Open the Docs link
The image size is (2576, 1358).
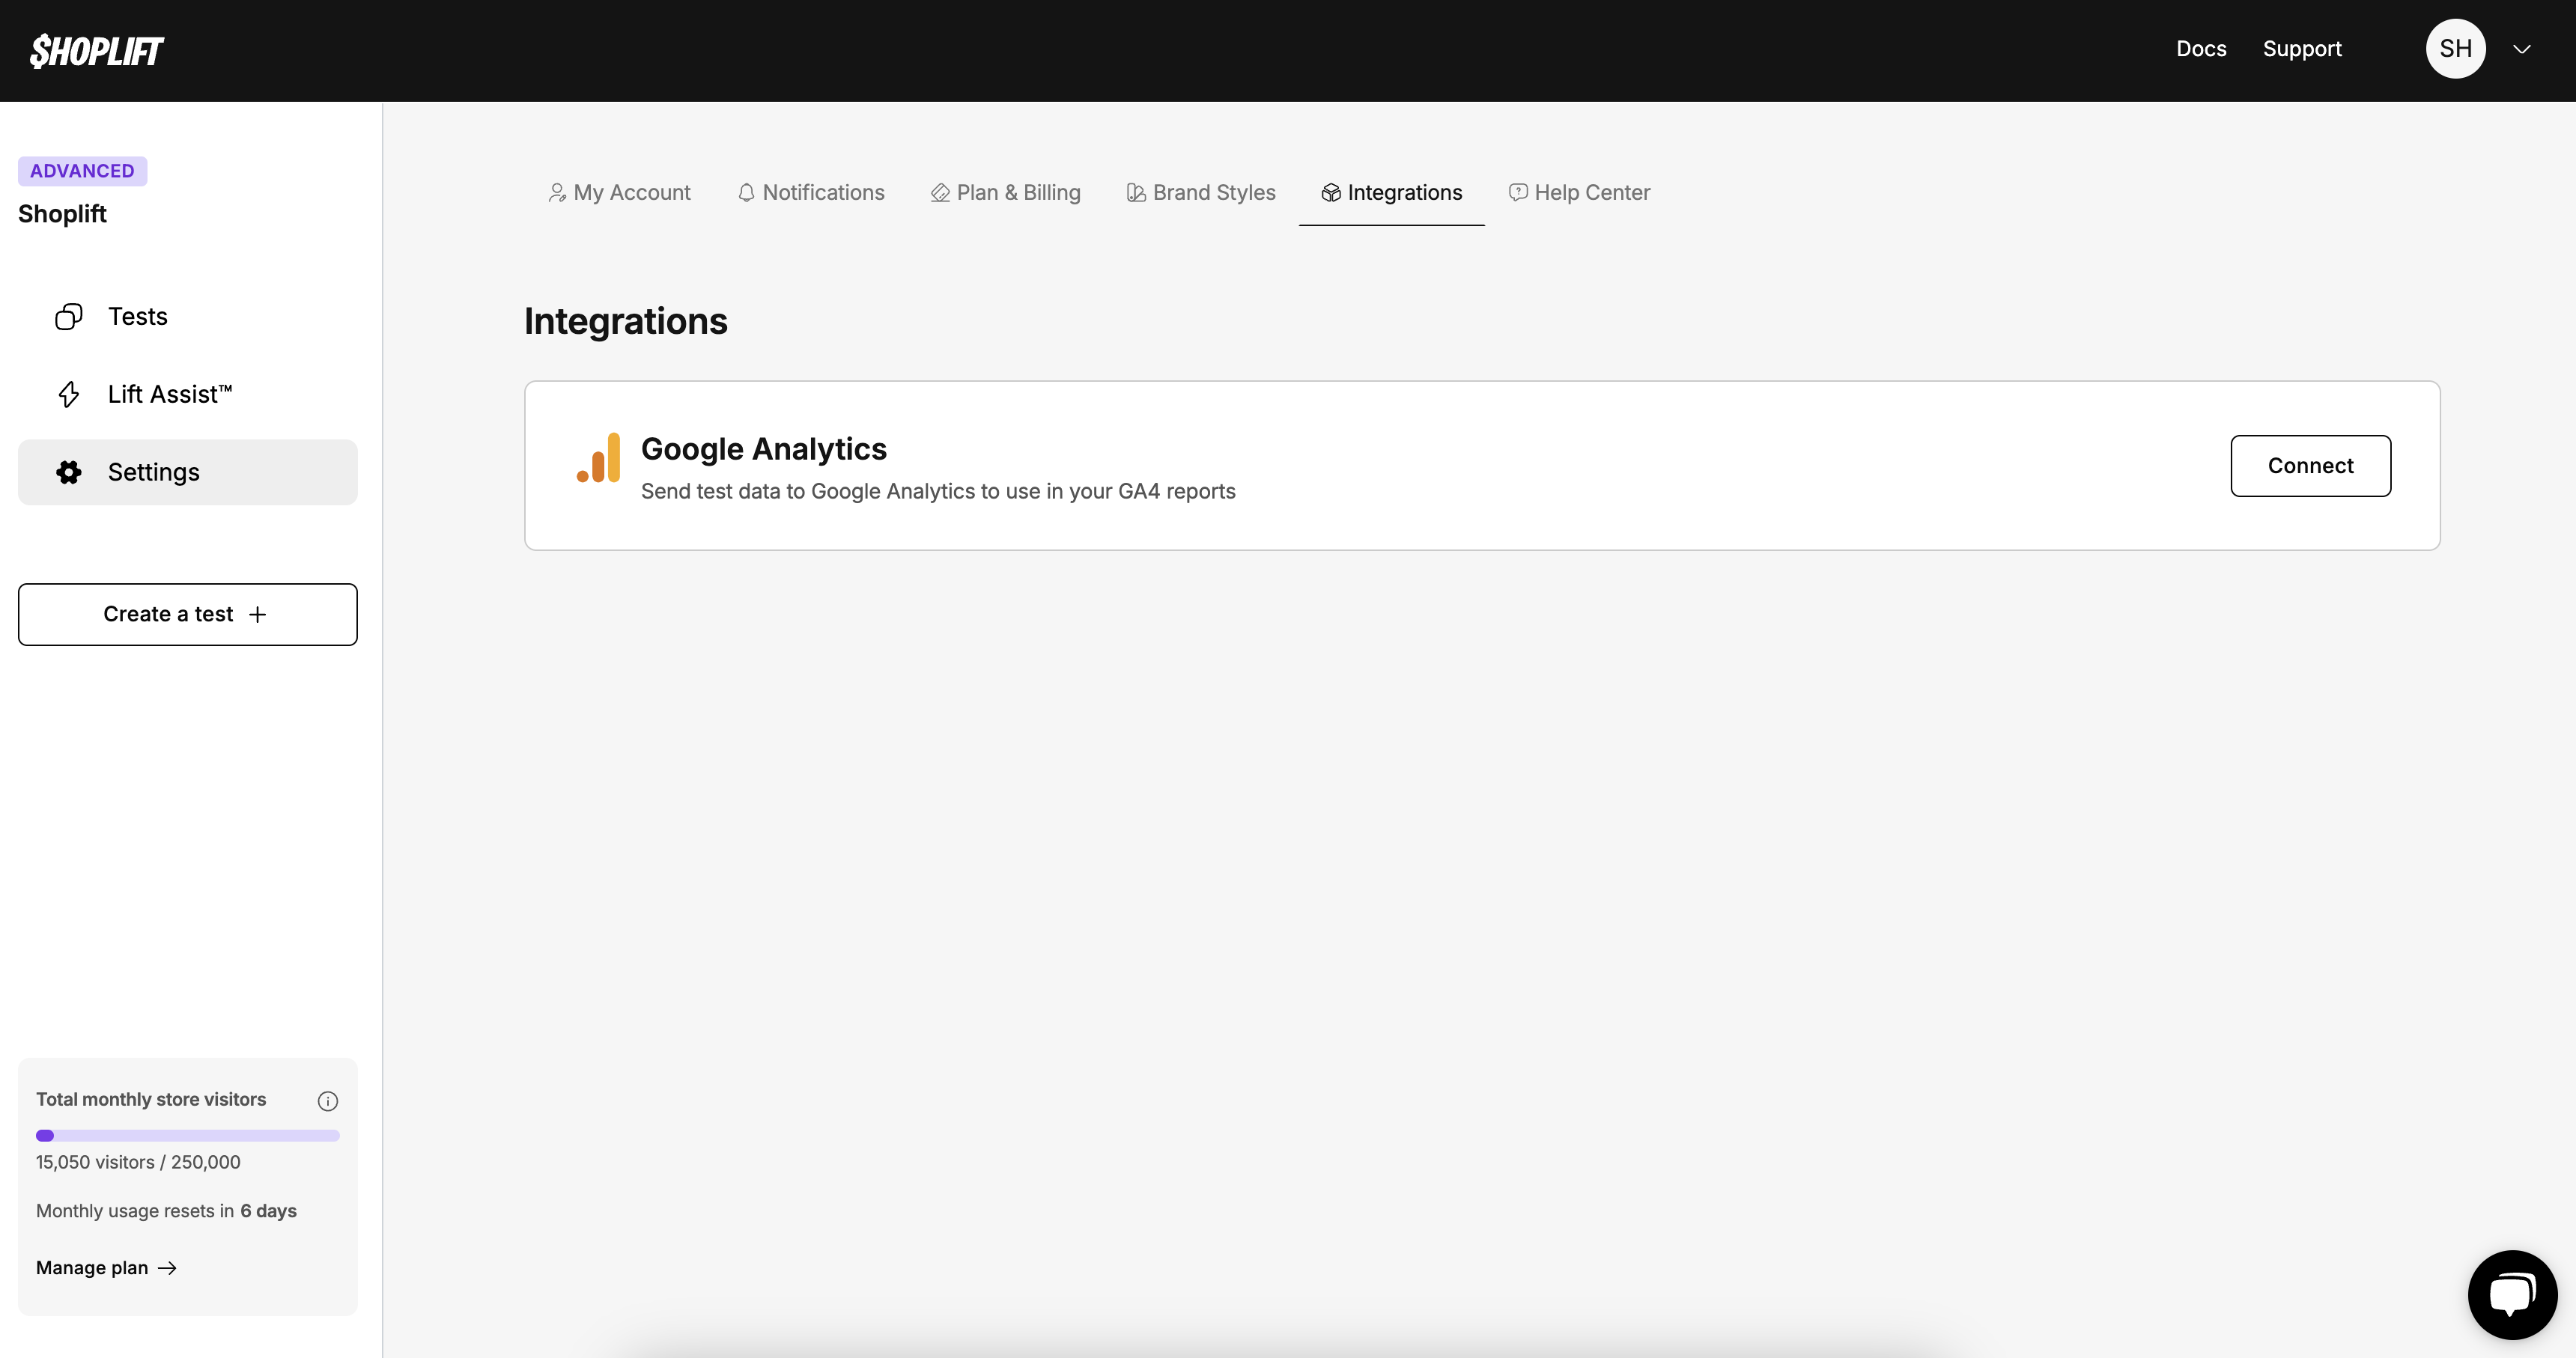tap(2201, 49)
